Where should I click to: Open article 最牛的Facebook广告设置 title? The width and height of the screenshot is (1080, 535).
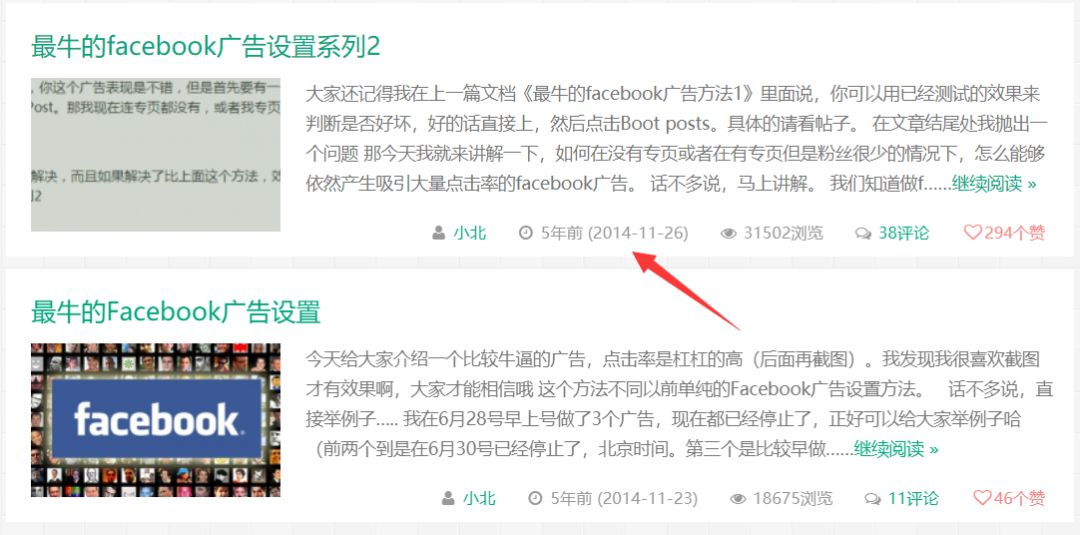pyautogui.click(x=176, y=312)
